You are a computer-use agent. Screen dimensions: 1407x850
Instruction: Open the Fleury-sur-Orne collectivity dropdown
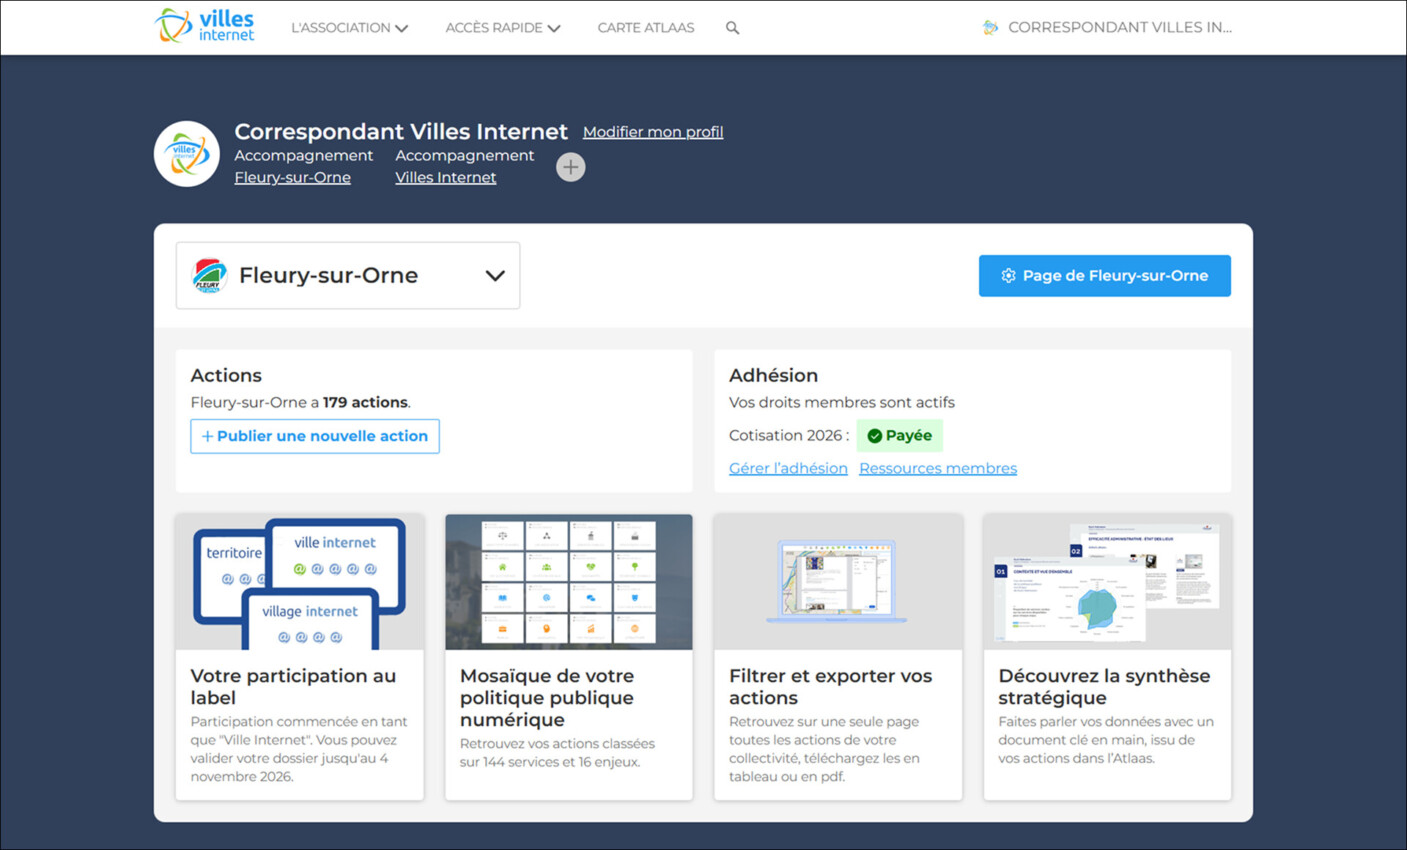click(348, 275)
